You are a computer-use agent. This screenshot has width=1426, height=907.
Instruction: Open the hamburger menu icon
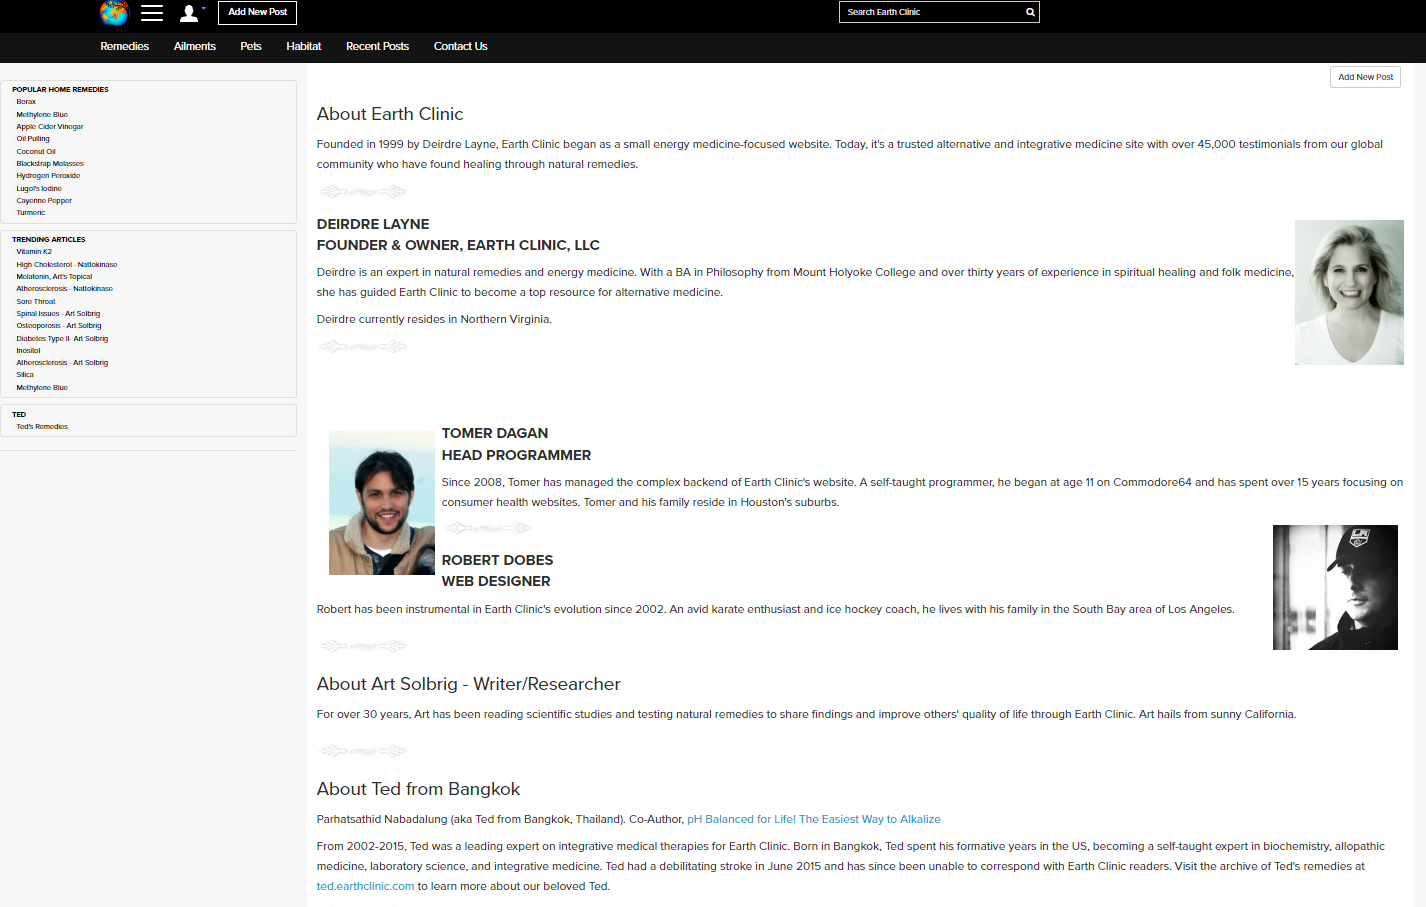pos(152,13)
